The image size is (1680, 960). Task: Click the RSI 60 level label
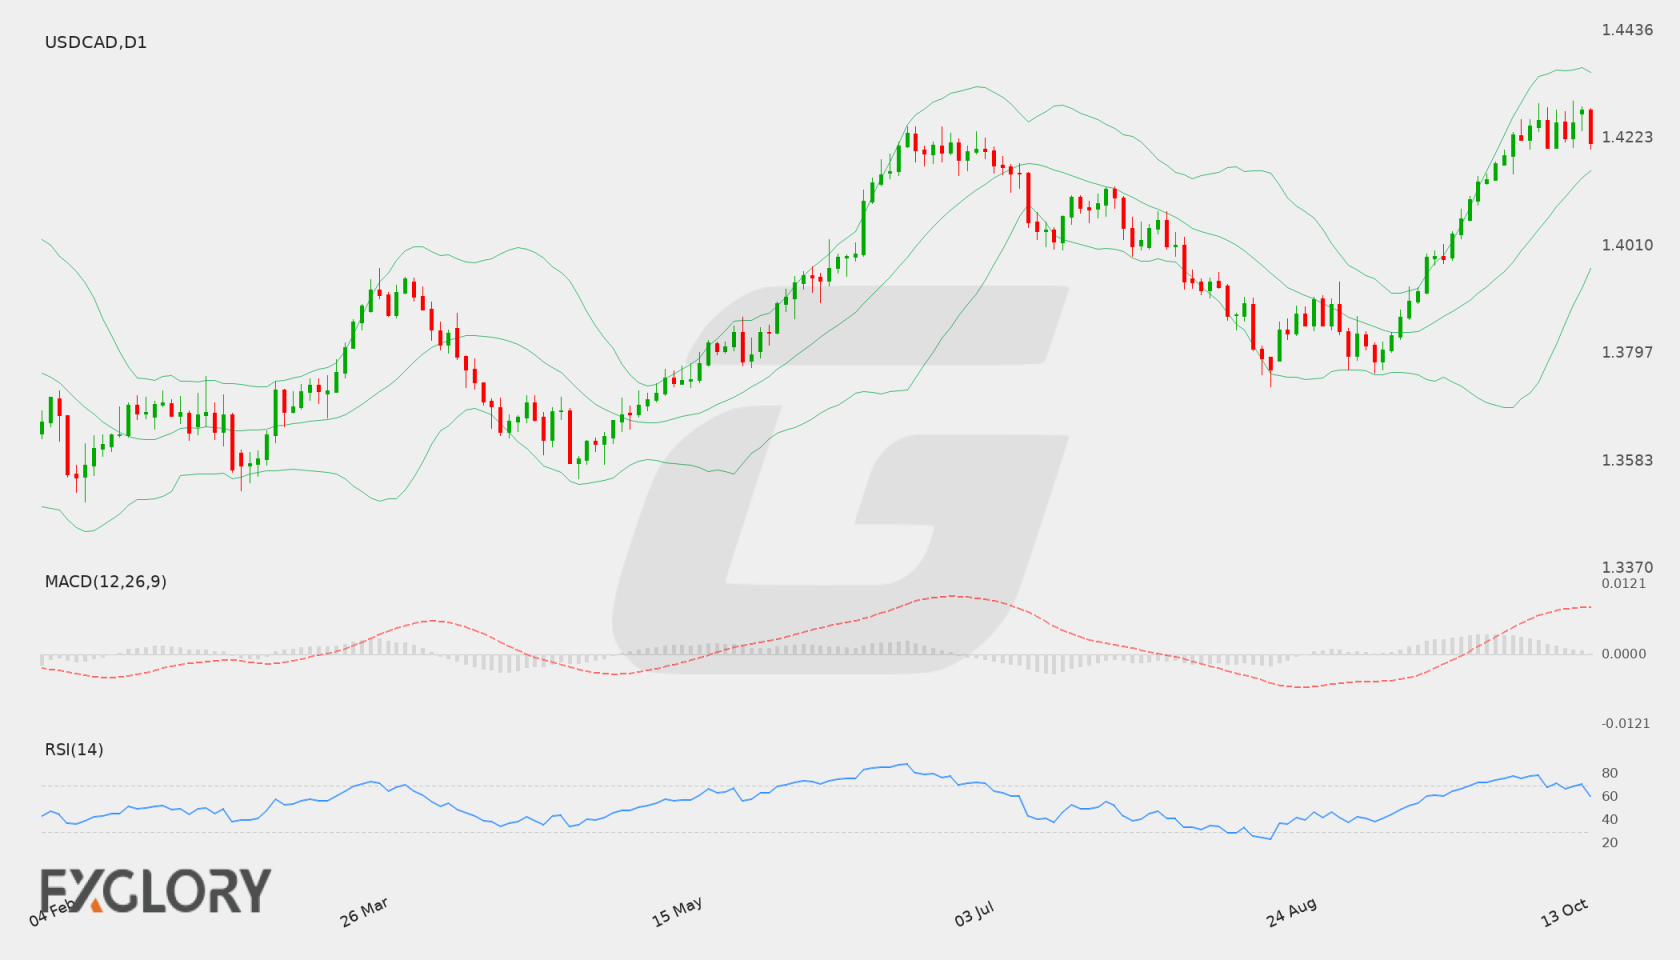1610,796
